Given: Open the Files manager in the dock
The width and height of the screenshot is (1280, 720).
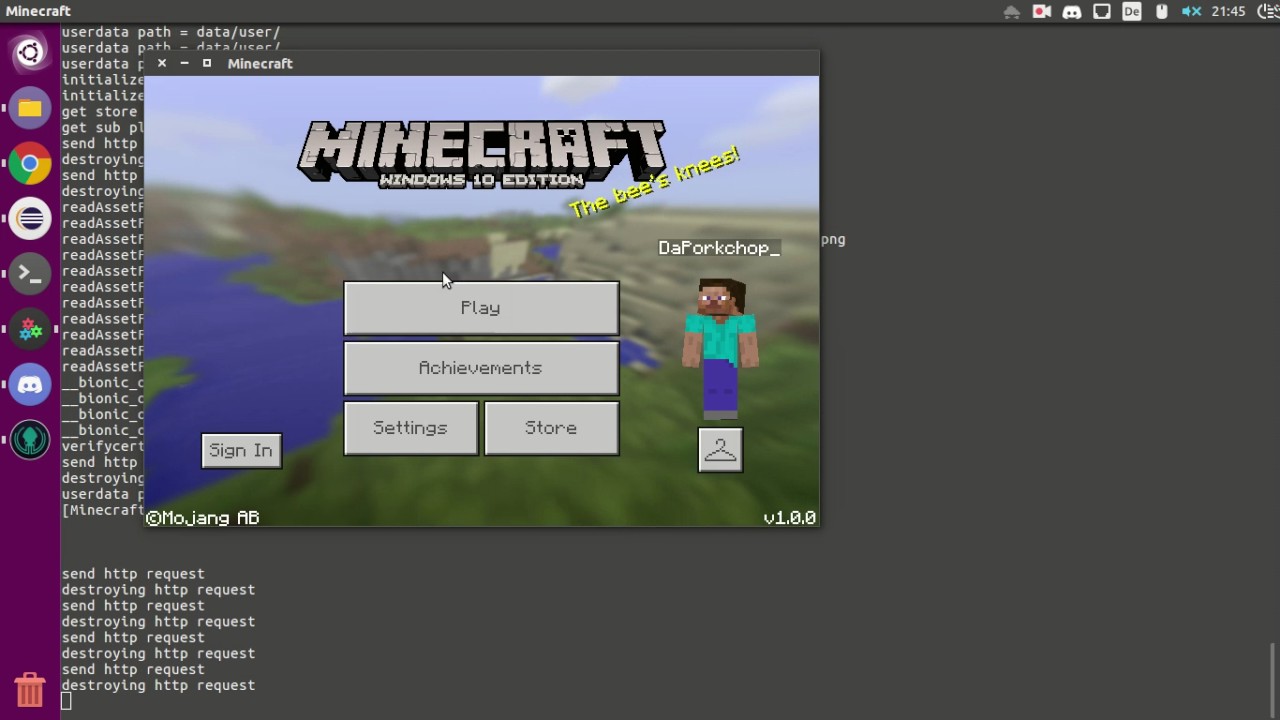Looking at the screenshot, I should [30, 108].
